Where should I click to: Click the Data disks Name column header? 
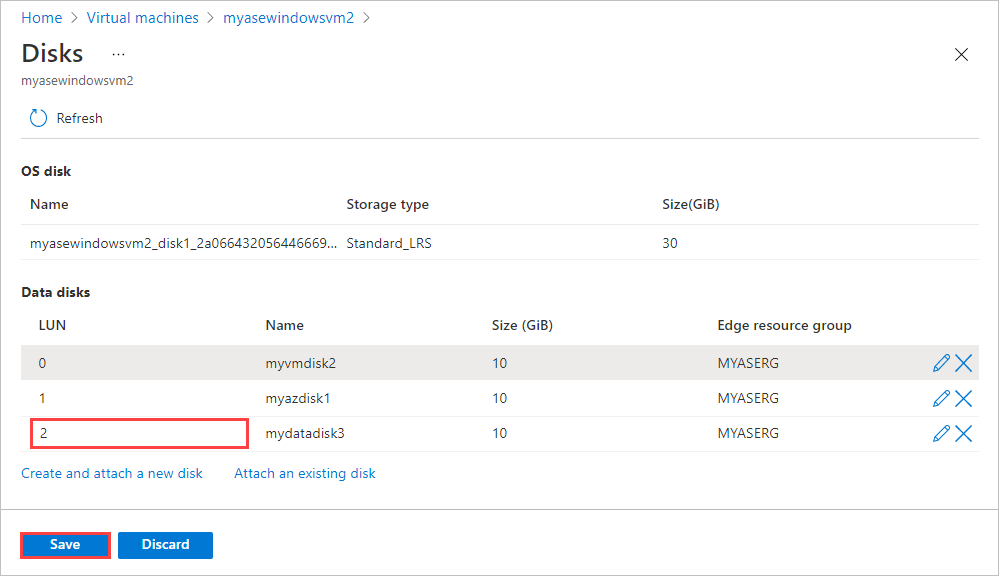(x=284, y=325)
